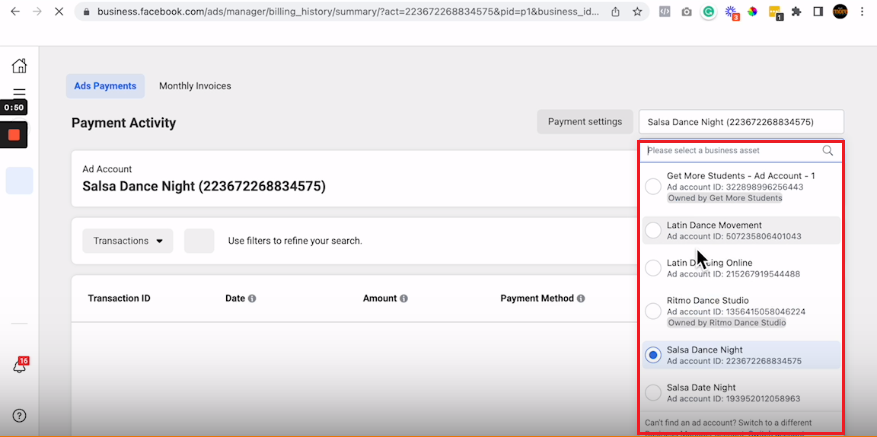Click the recording timer showing 0:50
The image size is (877, 437).
click(14, 107)
